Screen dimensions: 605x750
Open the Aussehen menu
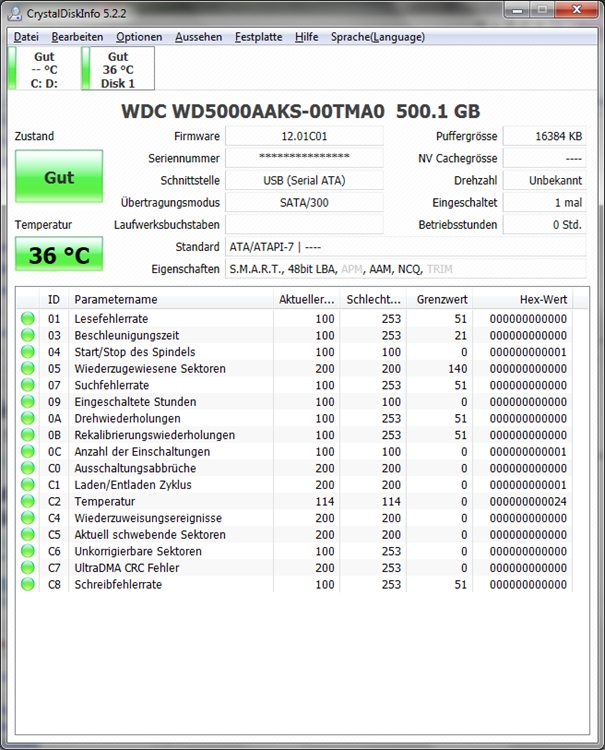tap(198, 37)
